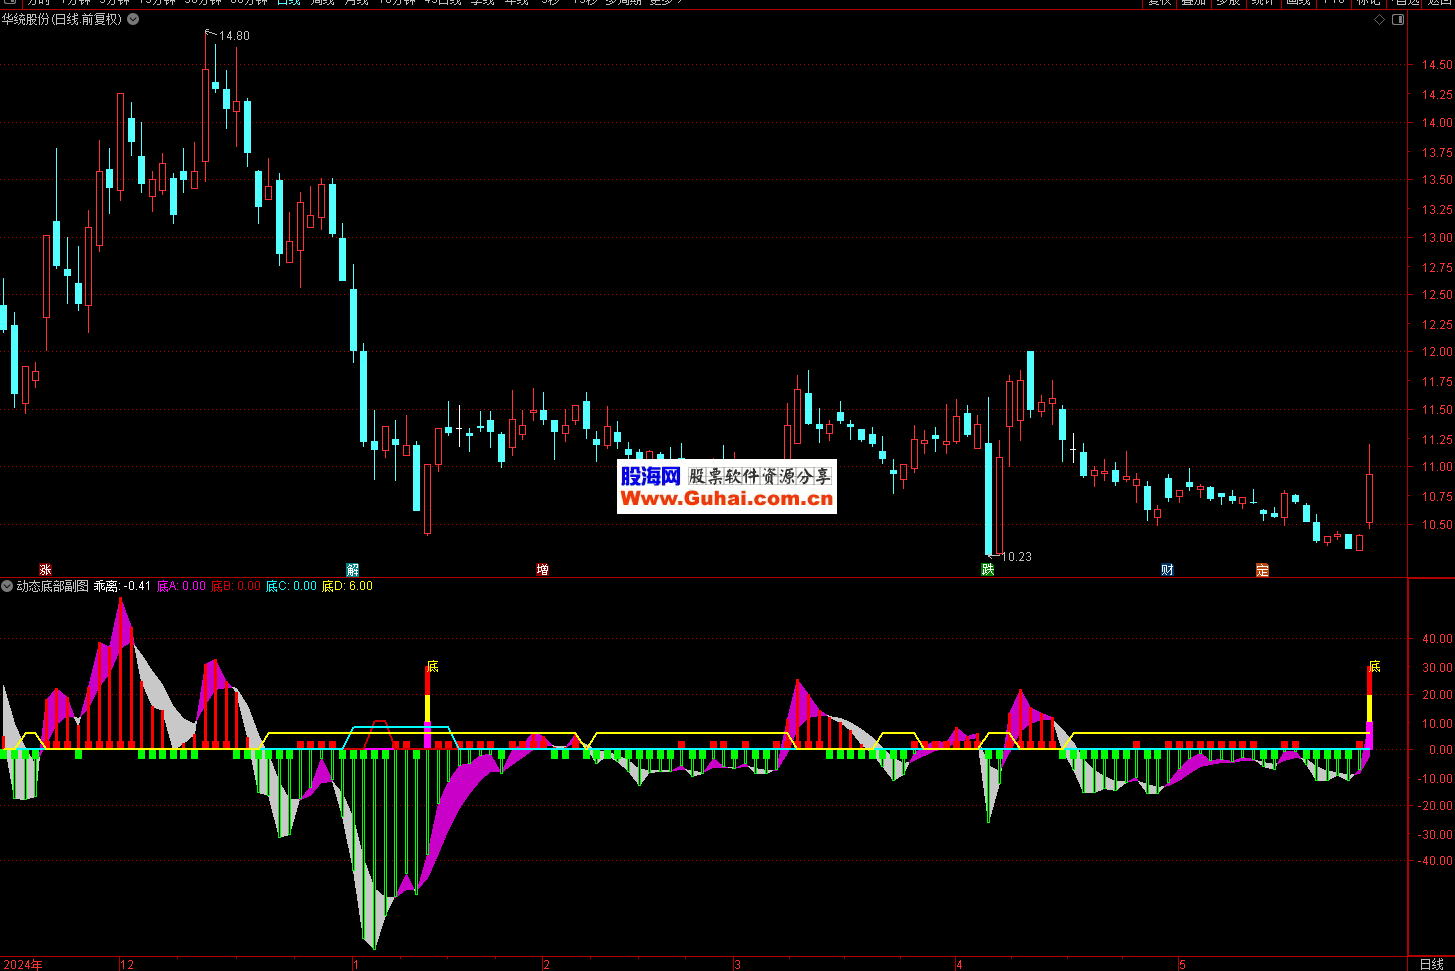Click the 日线 label at bottom right
Viewport: 1455px width, 971px height.
(1431, 964)
